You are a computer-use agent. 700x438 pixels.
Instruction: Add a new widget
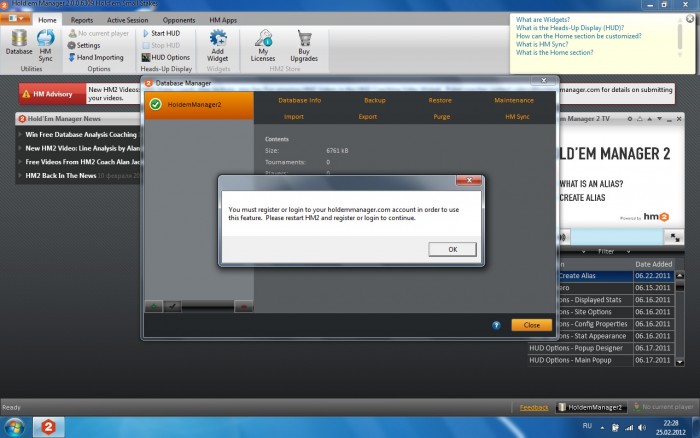[x=217, y=46]
